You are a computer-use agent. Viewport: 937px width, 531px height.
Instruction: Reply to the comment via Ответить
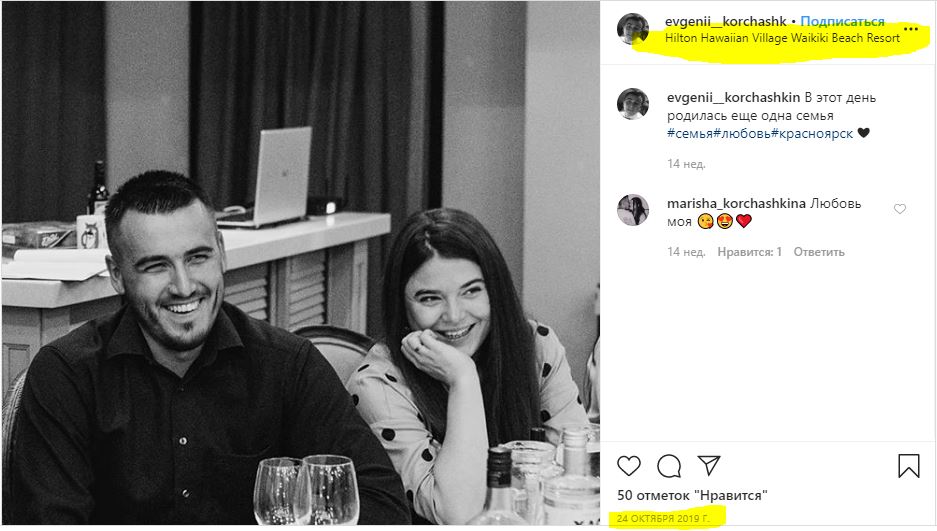tap(819, 252)
